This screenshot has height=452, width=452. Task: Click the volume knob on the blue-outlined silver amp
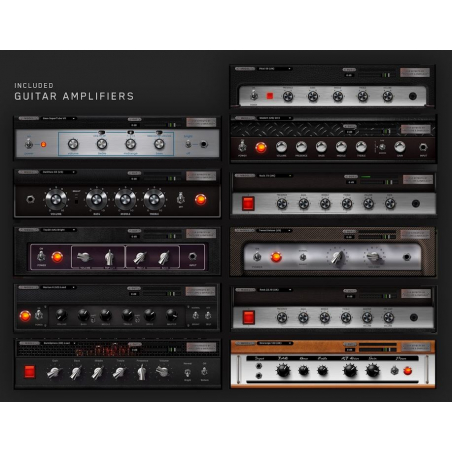pyautogui.click(x=73, y=144)
